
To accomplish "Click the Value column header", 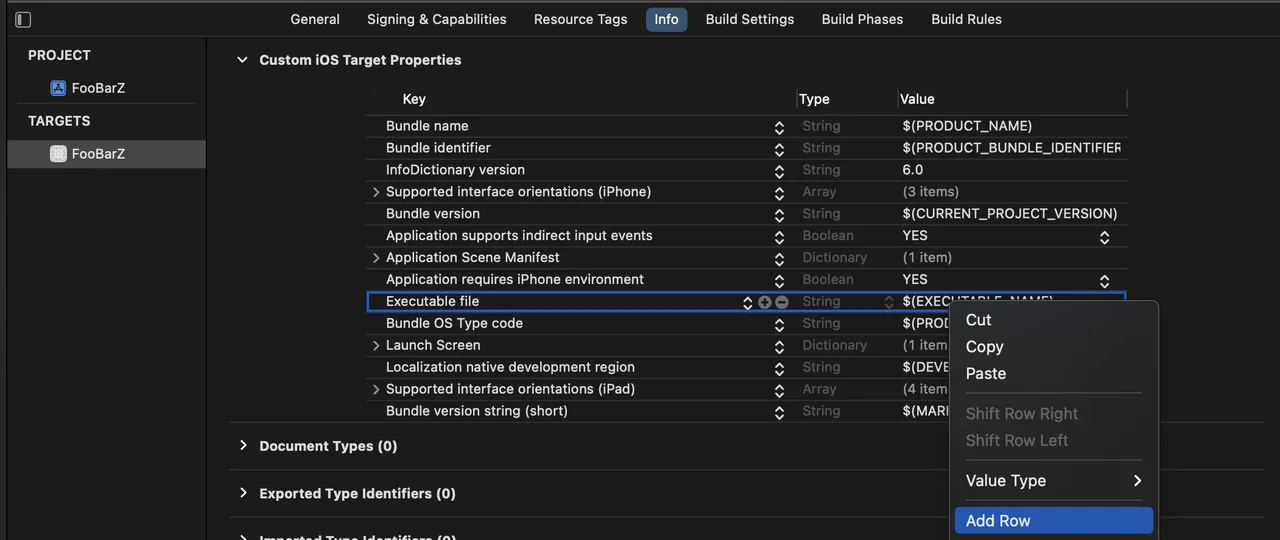I will coord(917,99).
